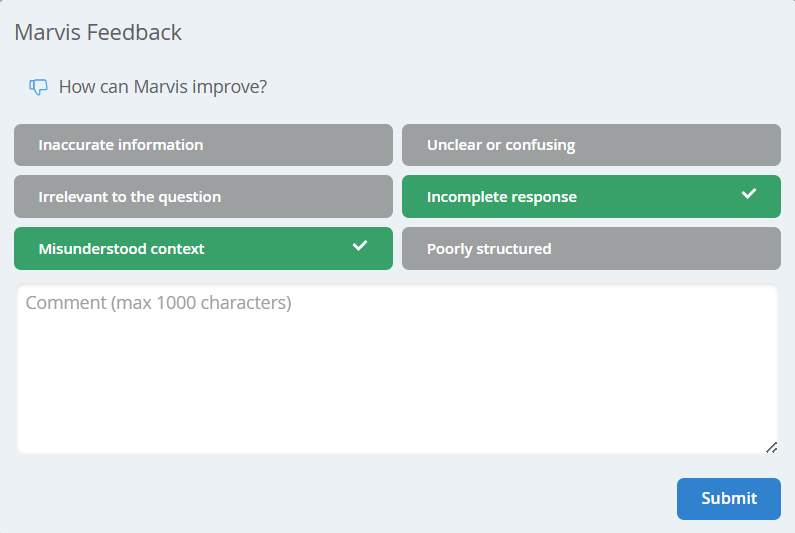Turn off the Misunderstood context option

tap(203, 249)
